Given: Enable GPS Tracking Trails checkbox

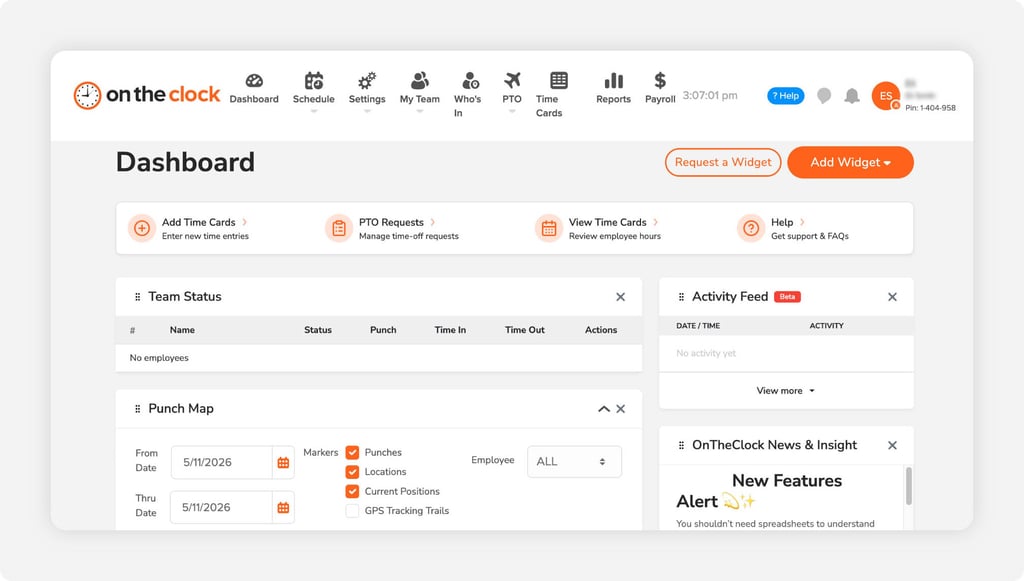Looking at the screenshot, I should pos(353,510).
